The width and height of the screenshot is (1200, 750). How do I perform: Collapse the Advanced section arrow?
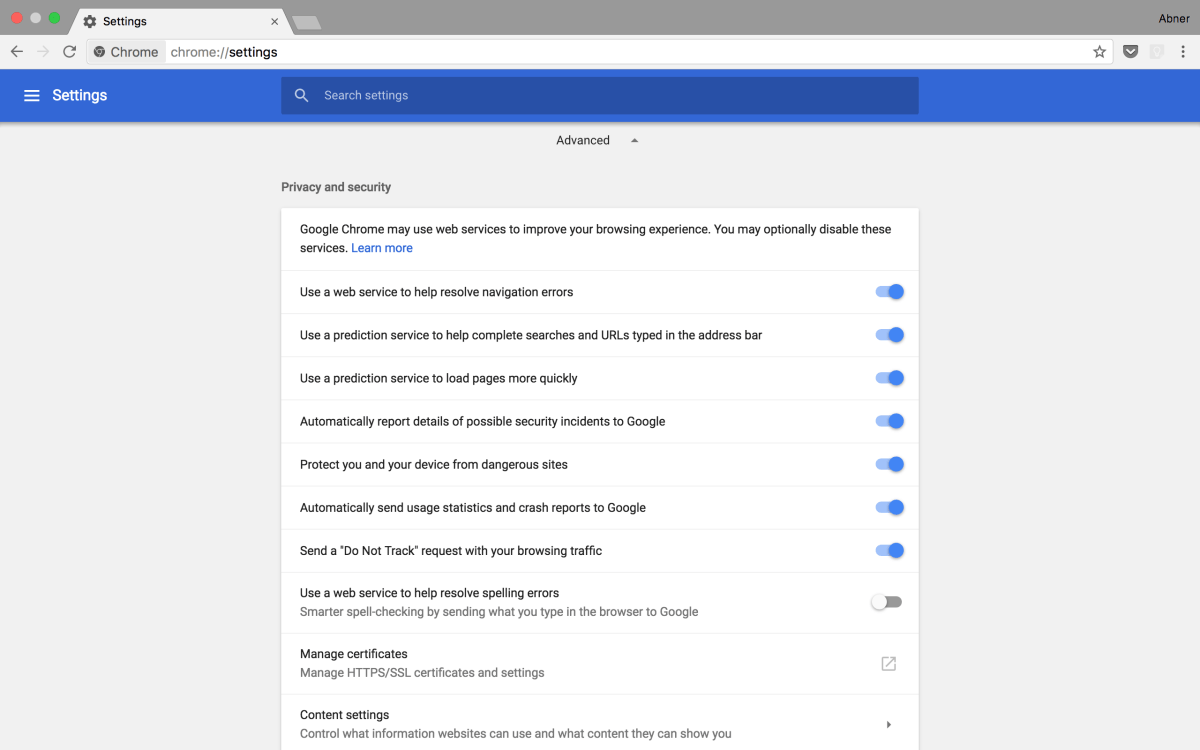(634, 141)
